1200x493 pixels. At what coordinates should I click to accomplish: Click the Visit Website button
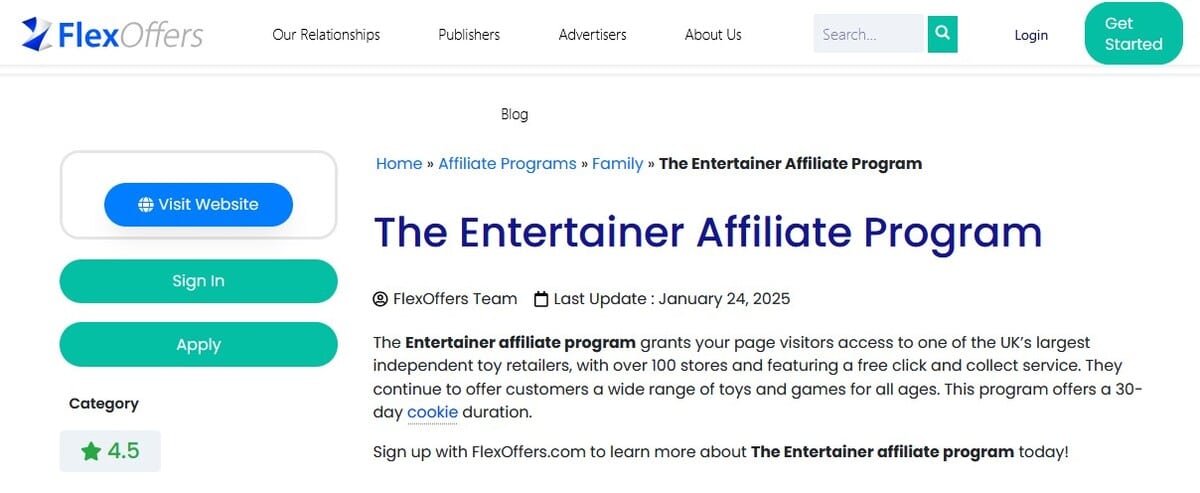(x=198, y=205)
